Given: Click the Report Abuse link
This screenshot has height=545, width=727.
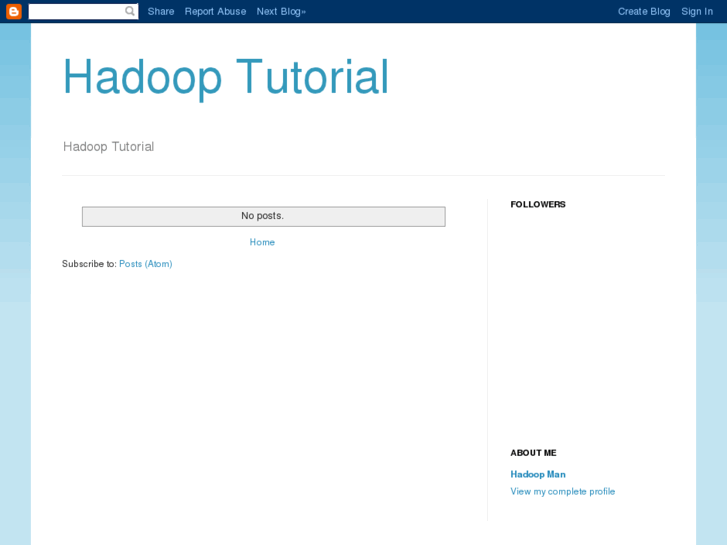Looking at the screenshot, I should pos(215,12).
